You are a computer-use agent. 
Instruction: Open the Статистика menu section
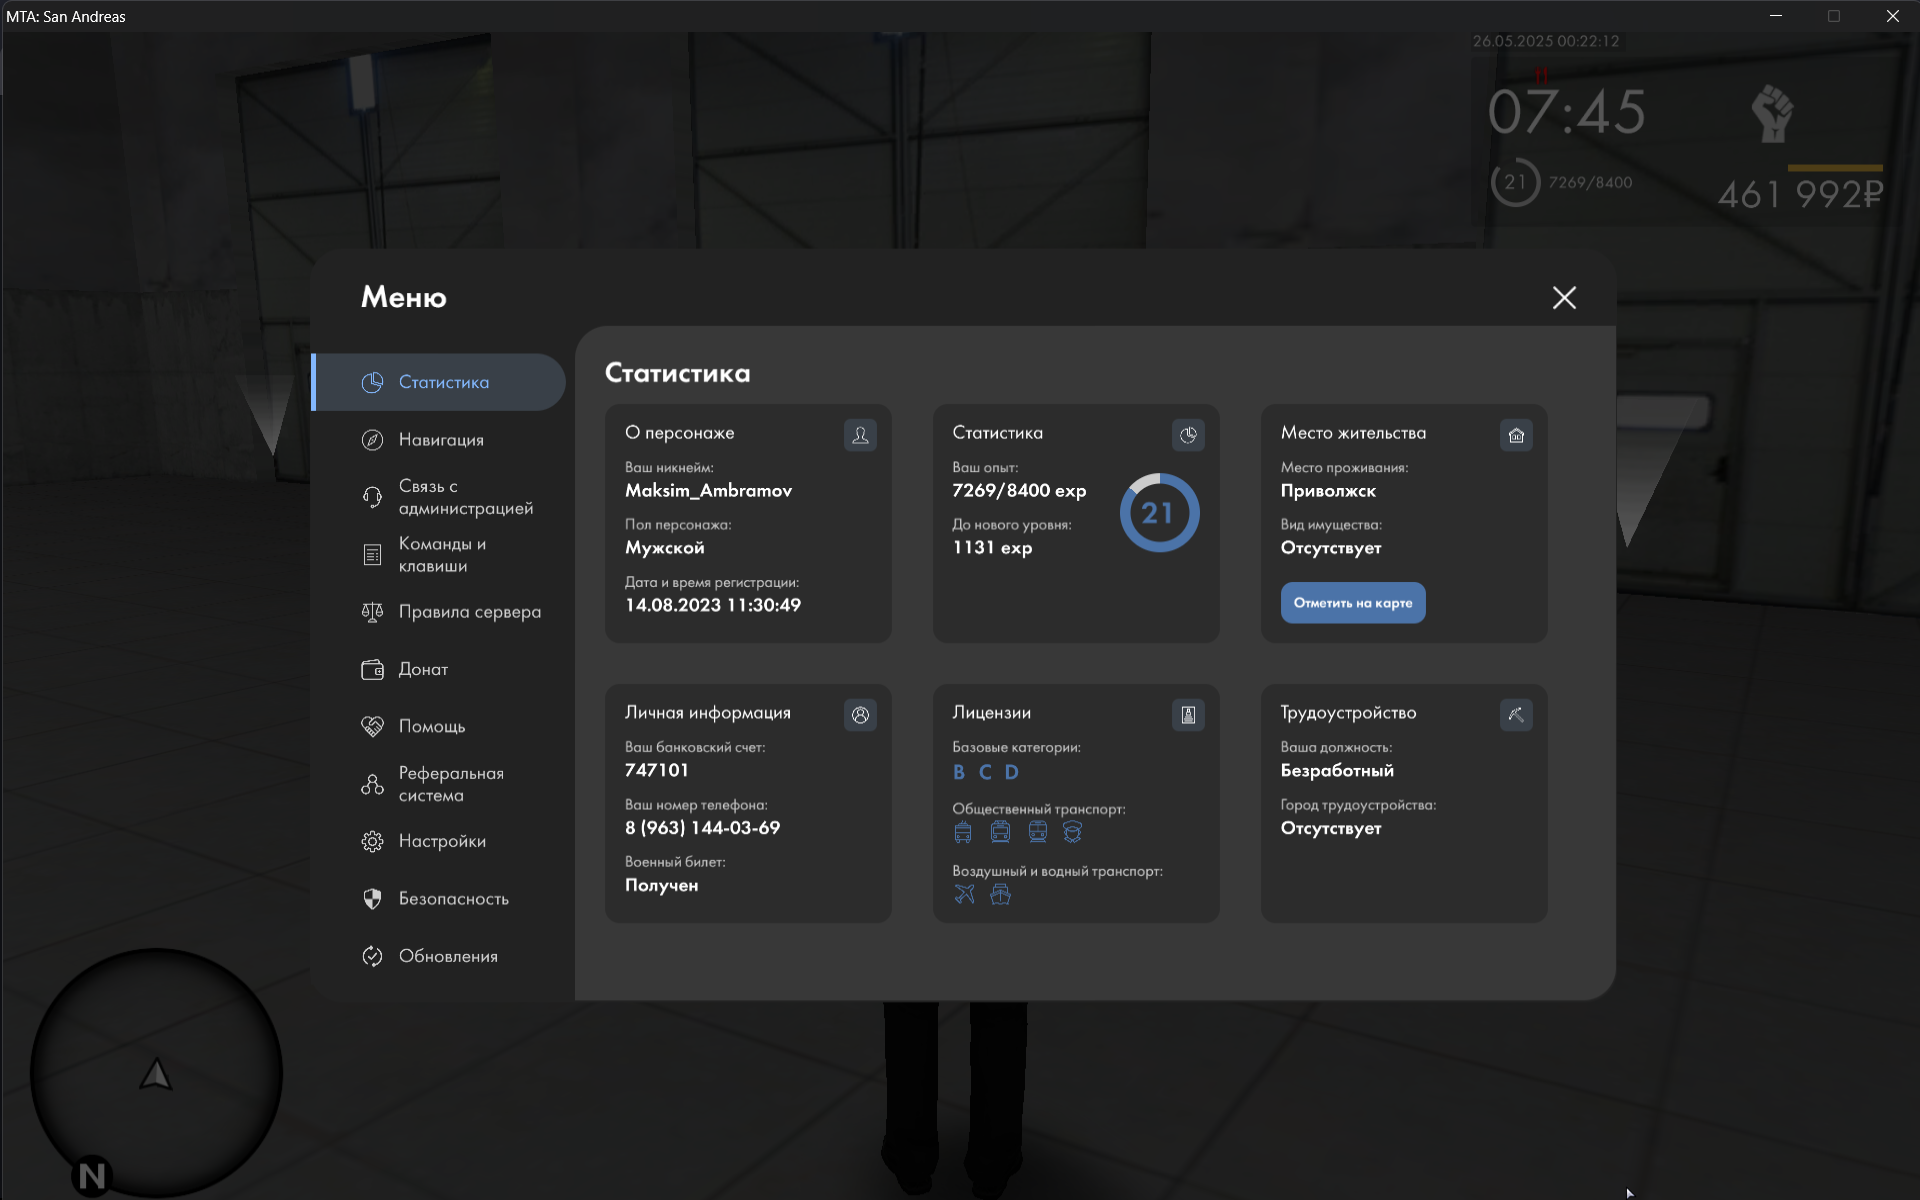(x=439, y=382)
